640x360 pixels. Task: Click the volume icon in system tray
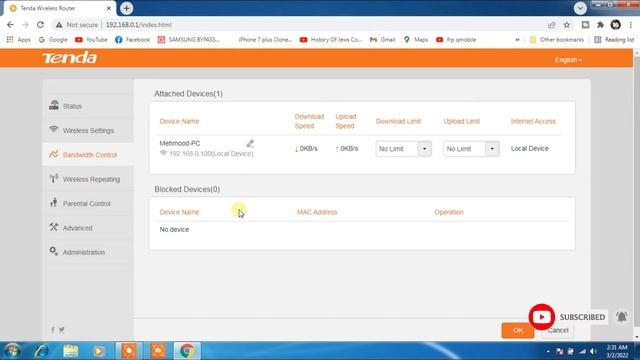[593, 351]
